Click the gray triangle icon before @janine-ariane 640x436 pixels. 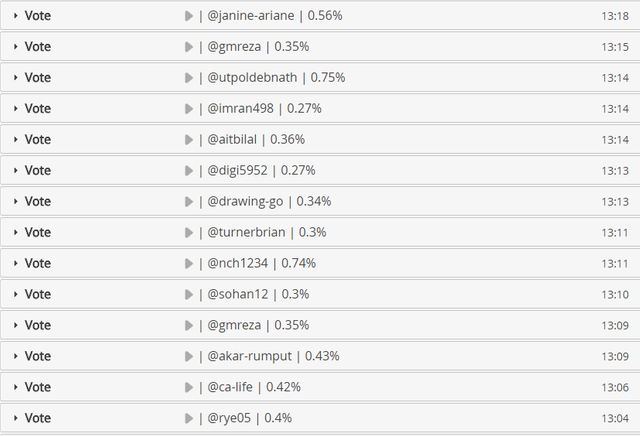click(188, 16)
